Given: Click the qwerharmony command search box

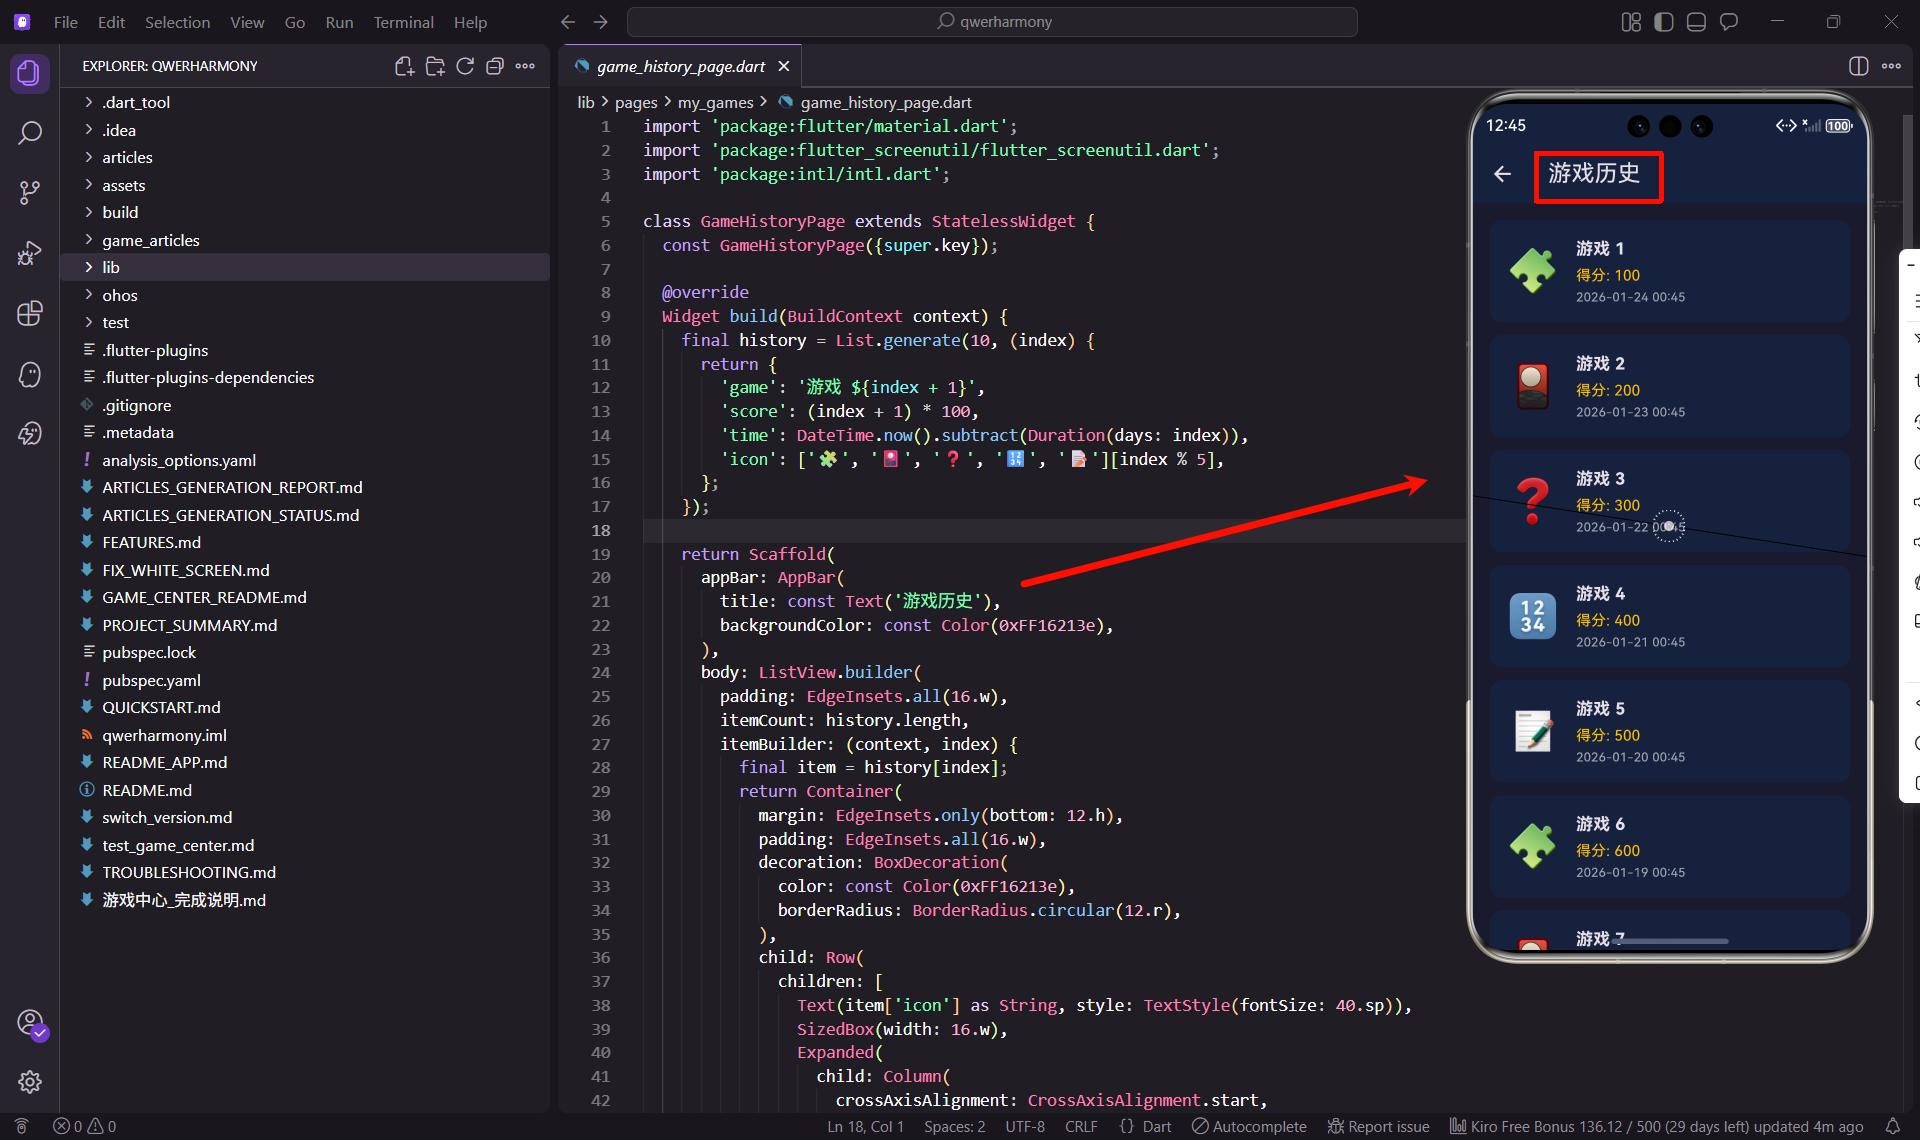Looking at the screenshot, I should tap(992, 22).
